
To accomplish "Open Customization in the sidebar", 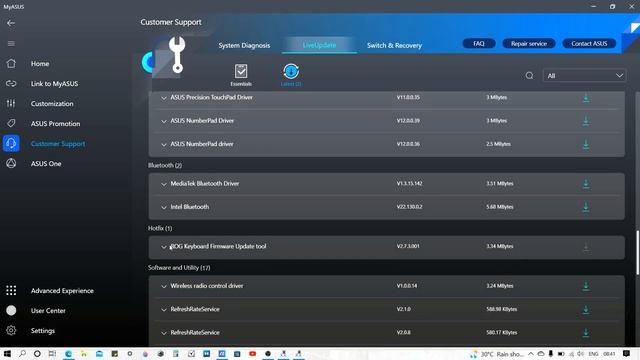I will [52, 104].
